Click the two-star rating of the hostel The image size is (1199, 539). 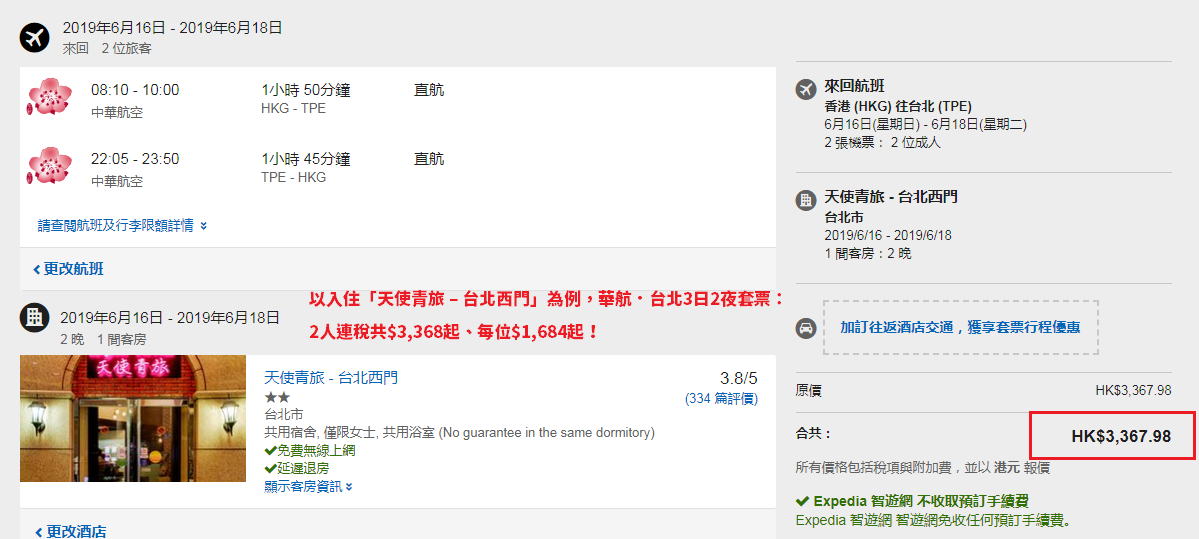(277, 398)
